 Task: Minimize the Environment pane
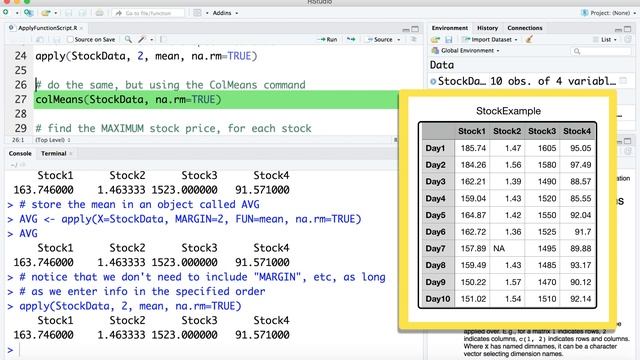(x=618, y=29)
